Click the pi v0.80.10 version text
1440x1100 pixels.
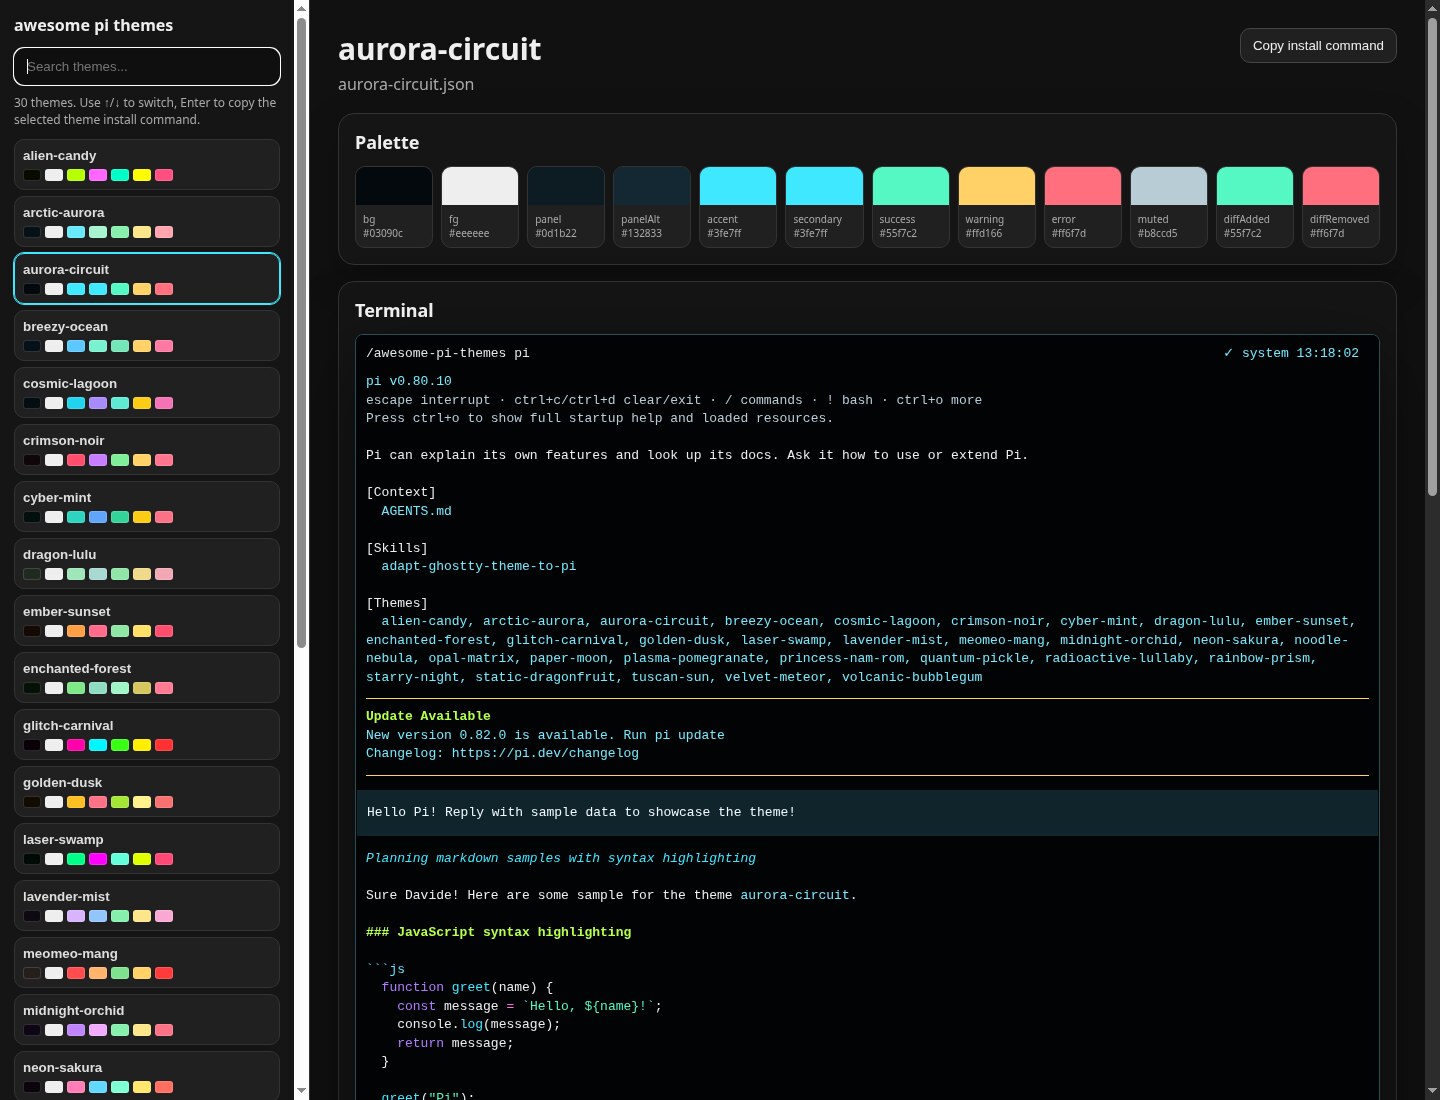pyautogui.click(x=408, y=382)
